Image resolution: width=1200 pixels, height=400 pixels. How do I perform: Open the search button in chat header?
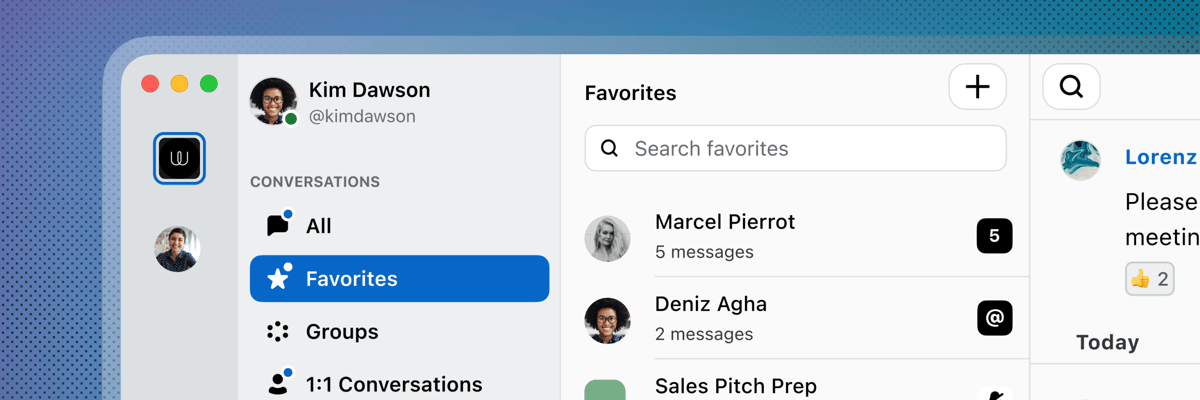pos(1071,88)
